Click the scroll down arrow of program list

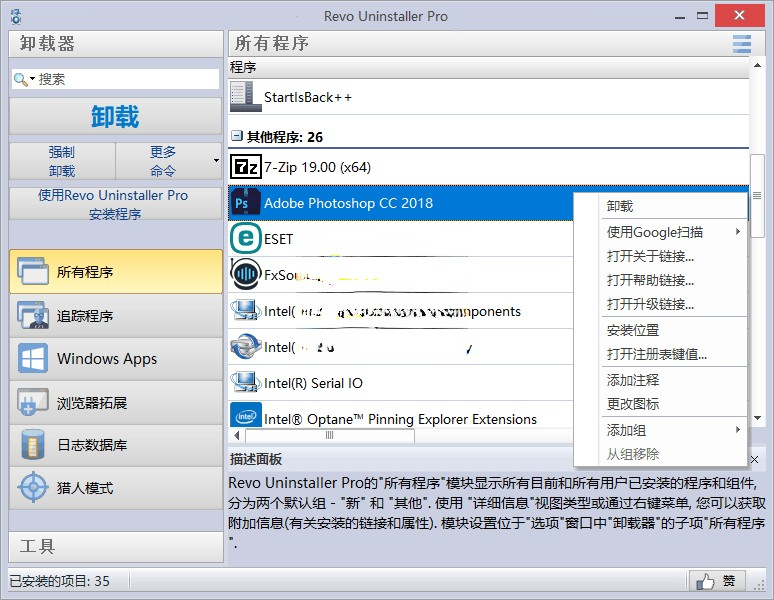[x=757, y=418]
